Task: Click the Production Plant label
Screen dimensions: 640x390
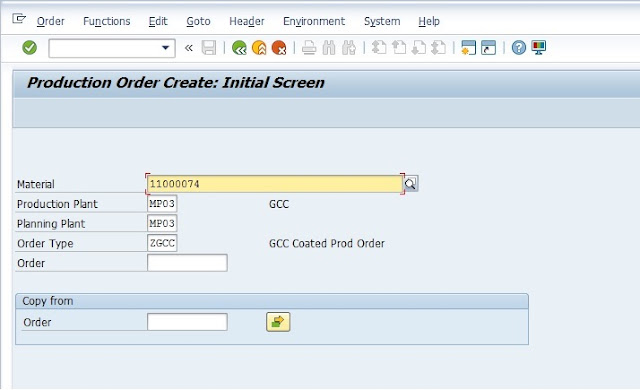Action: (57, 204)
